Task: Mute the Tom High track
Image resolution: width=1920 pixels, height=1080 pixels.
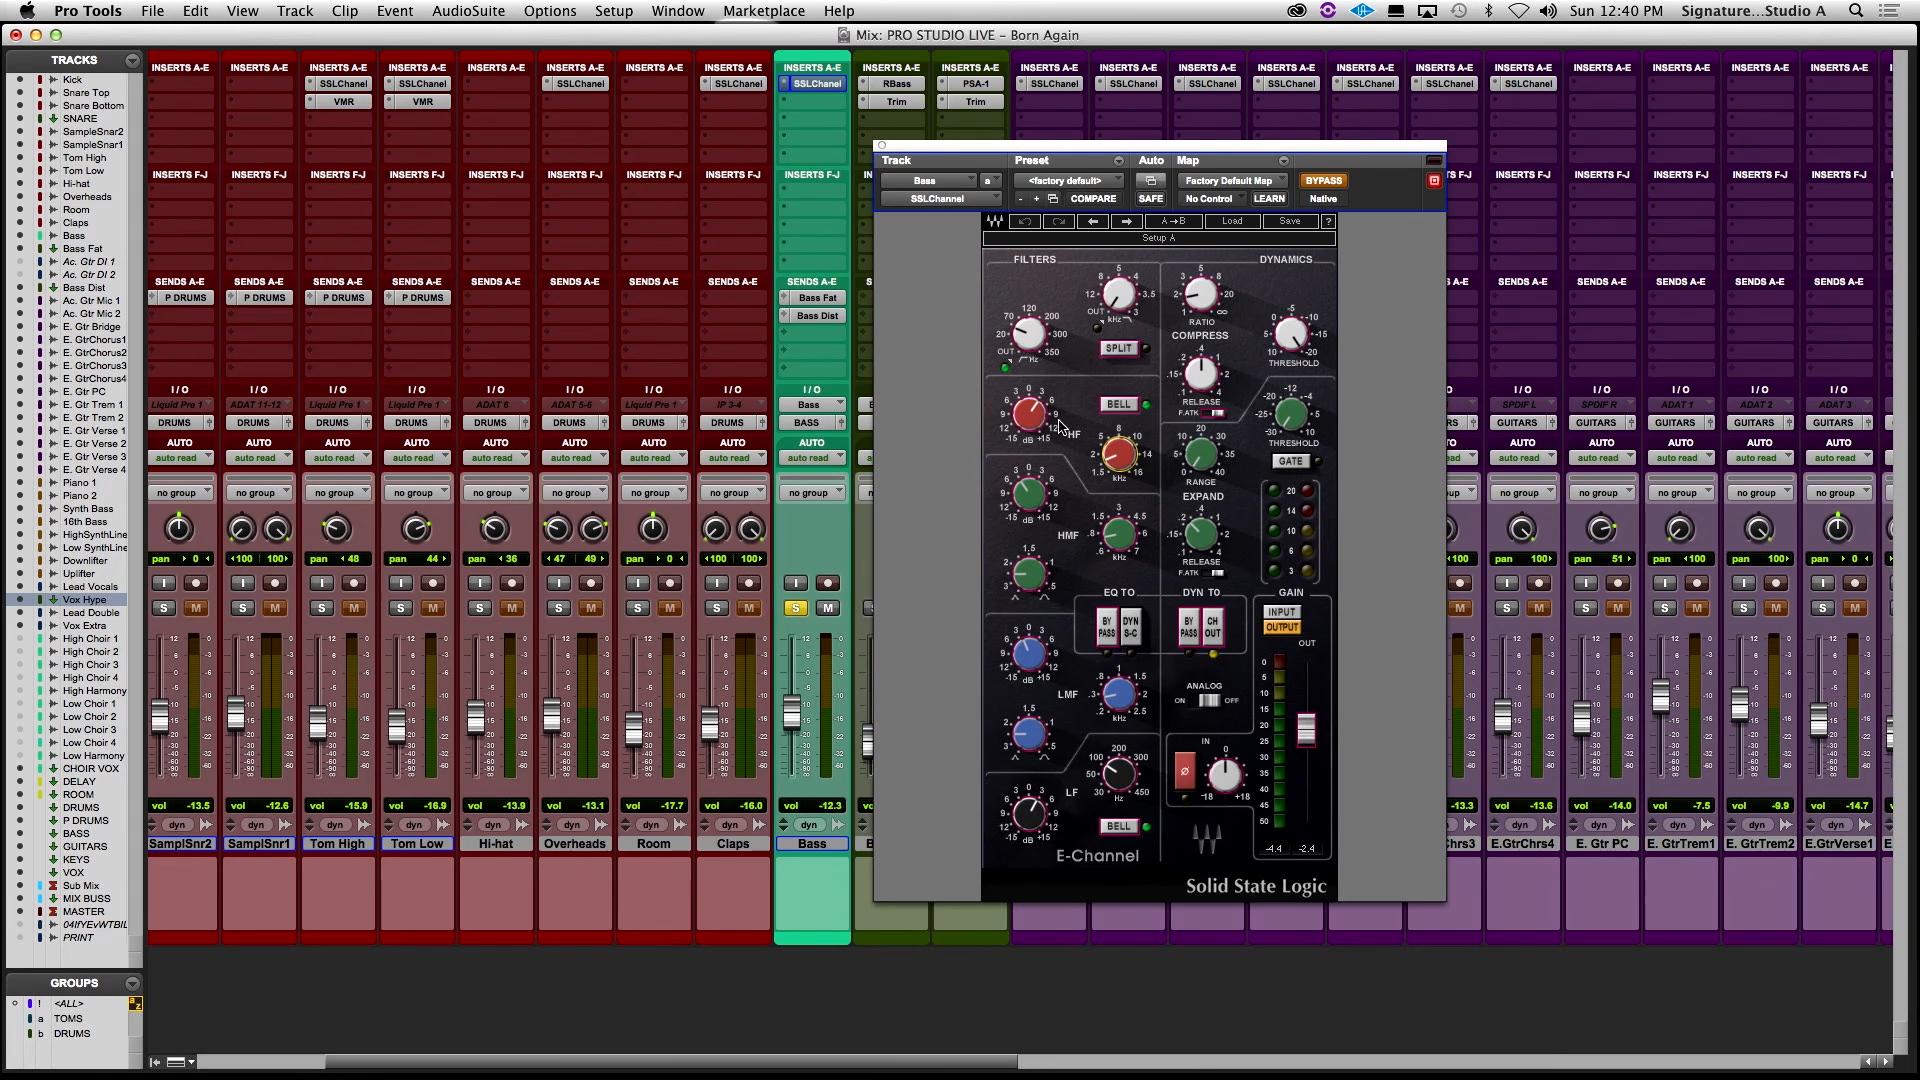Action: click(x=353, y=608)
